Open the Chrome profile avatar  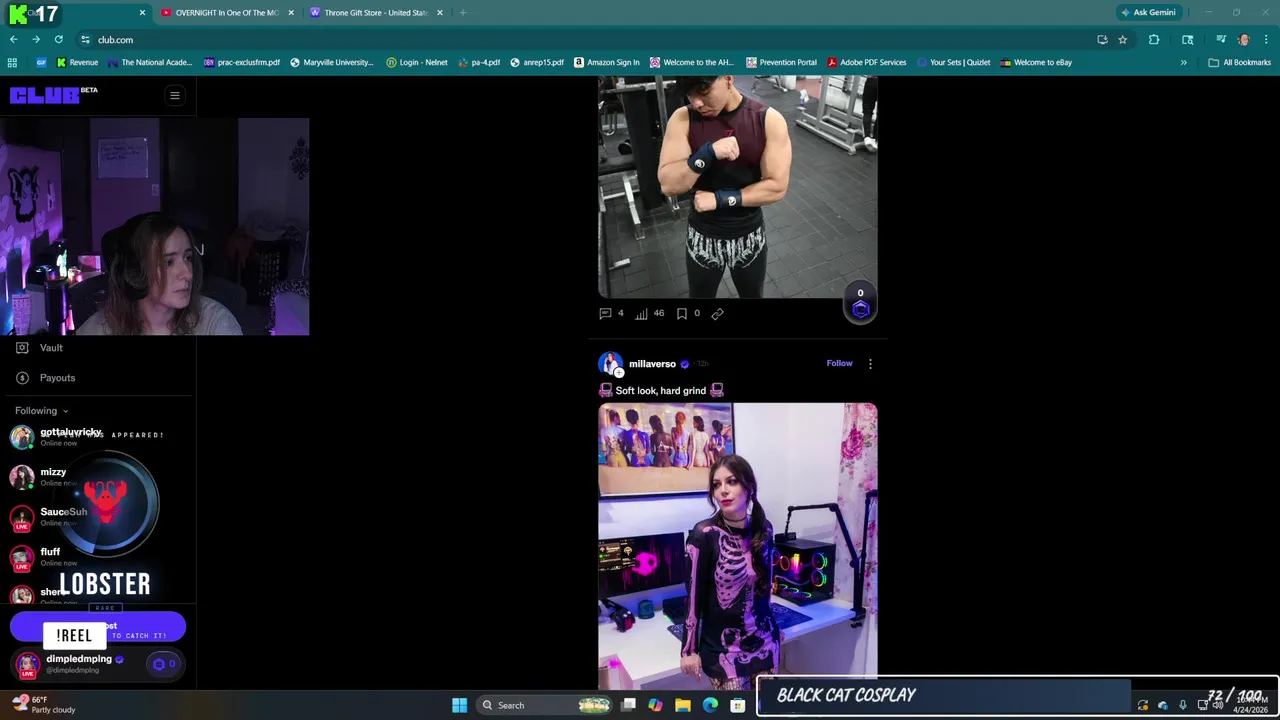pos(1244,40)
